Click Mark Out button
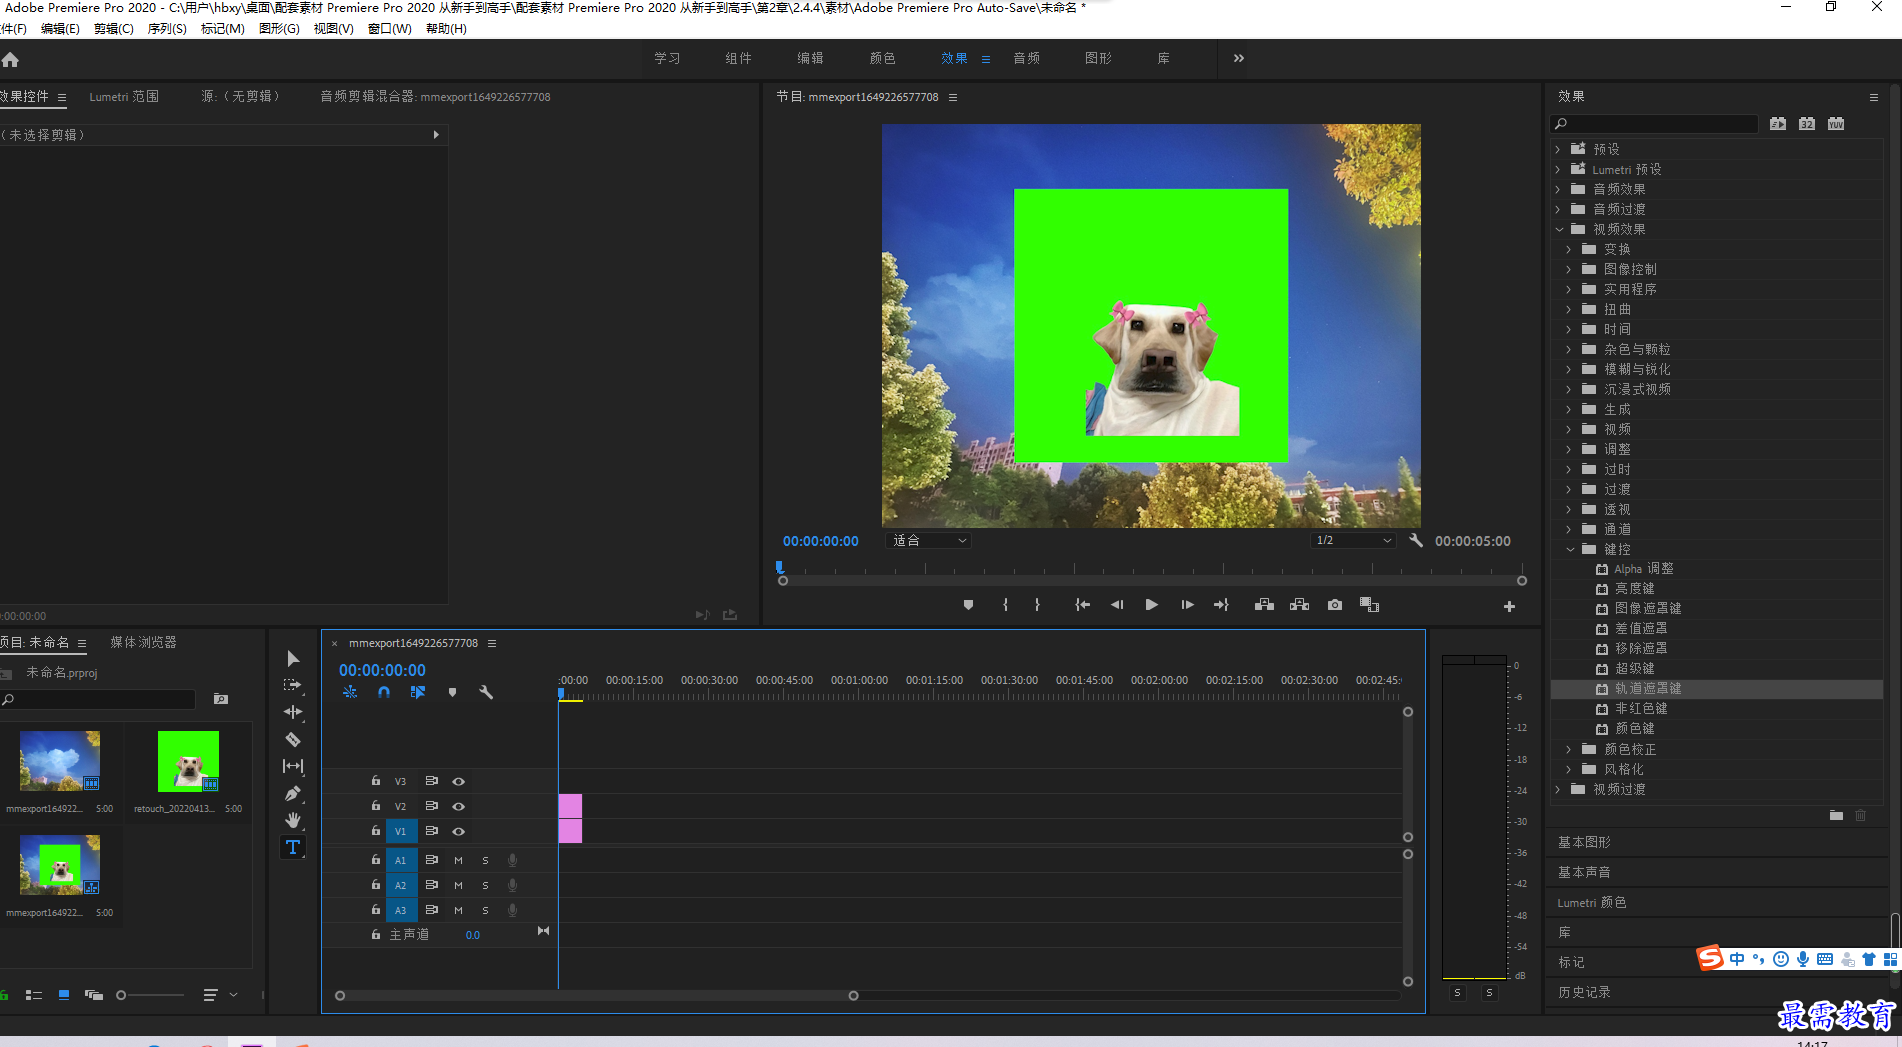The height and width of the screenshot is (1047, 1902). tap(1037, 605)
